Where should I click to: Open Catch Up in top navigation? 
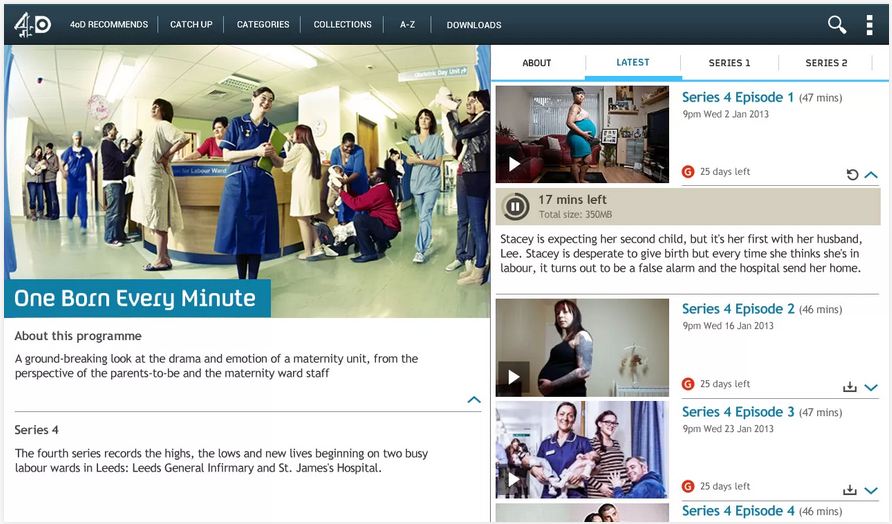click(x=191, y=25)
